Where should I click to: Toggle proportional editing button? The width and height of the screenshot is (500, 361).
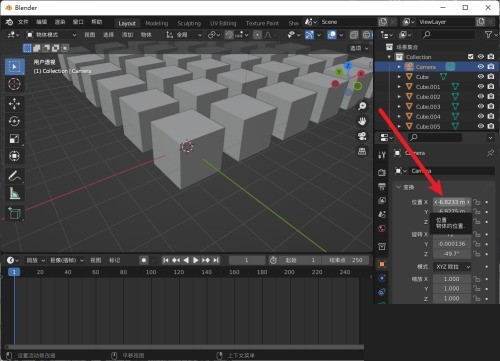point(257,35)
